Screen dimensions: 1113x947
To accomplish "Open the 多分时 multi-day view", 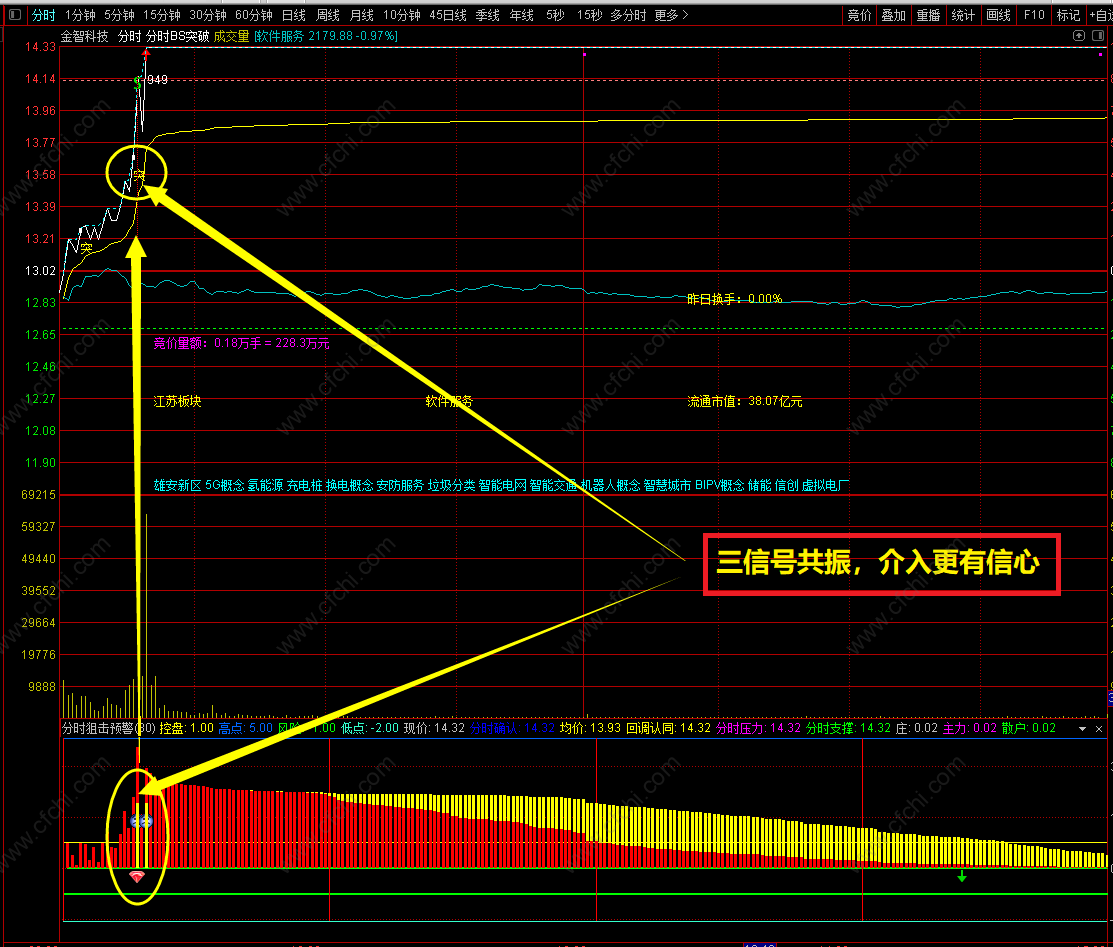I will (627, 15).
